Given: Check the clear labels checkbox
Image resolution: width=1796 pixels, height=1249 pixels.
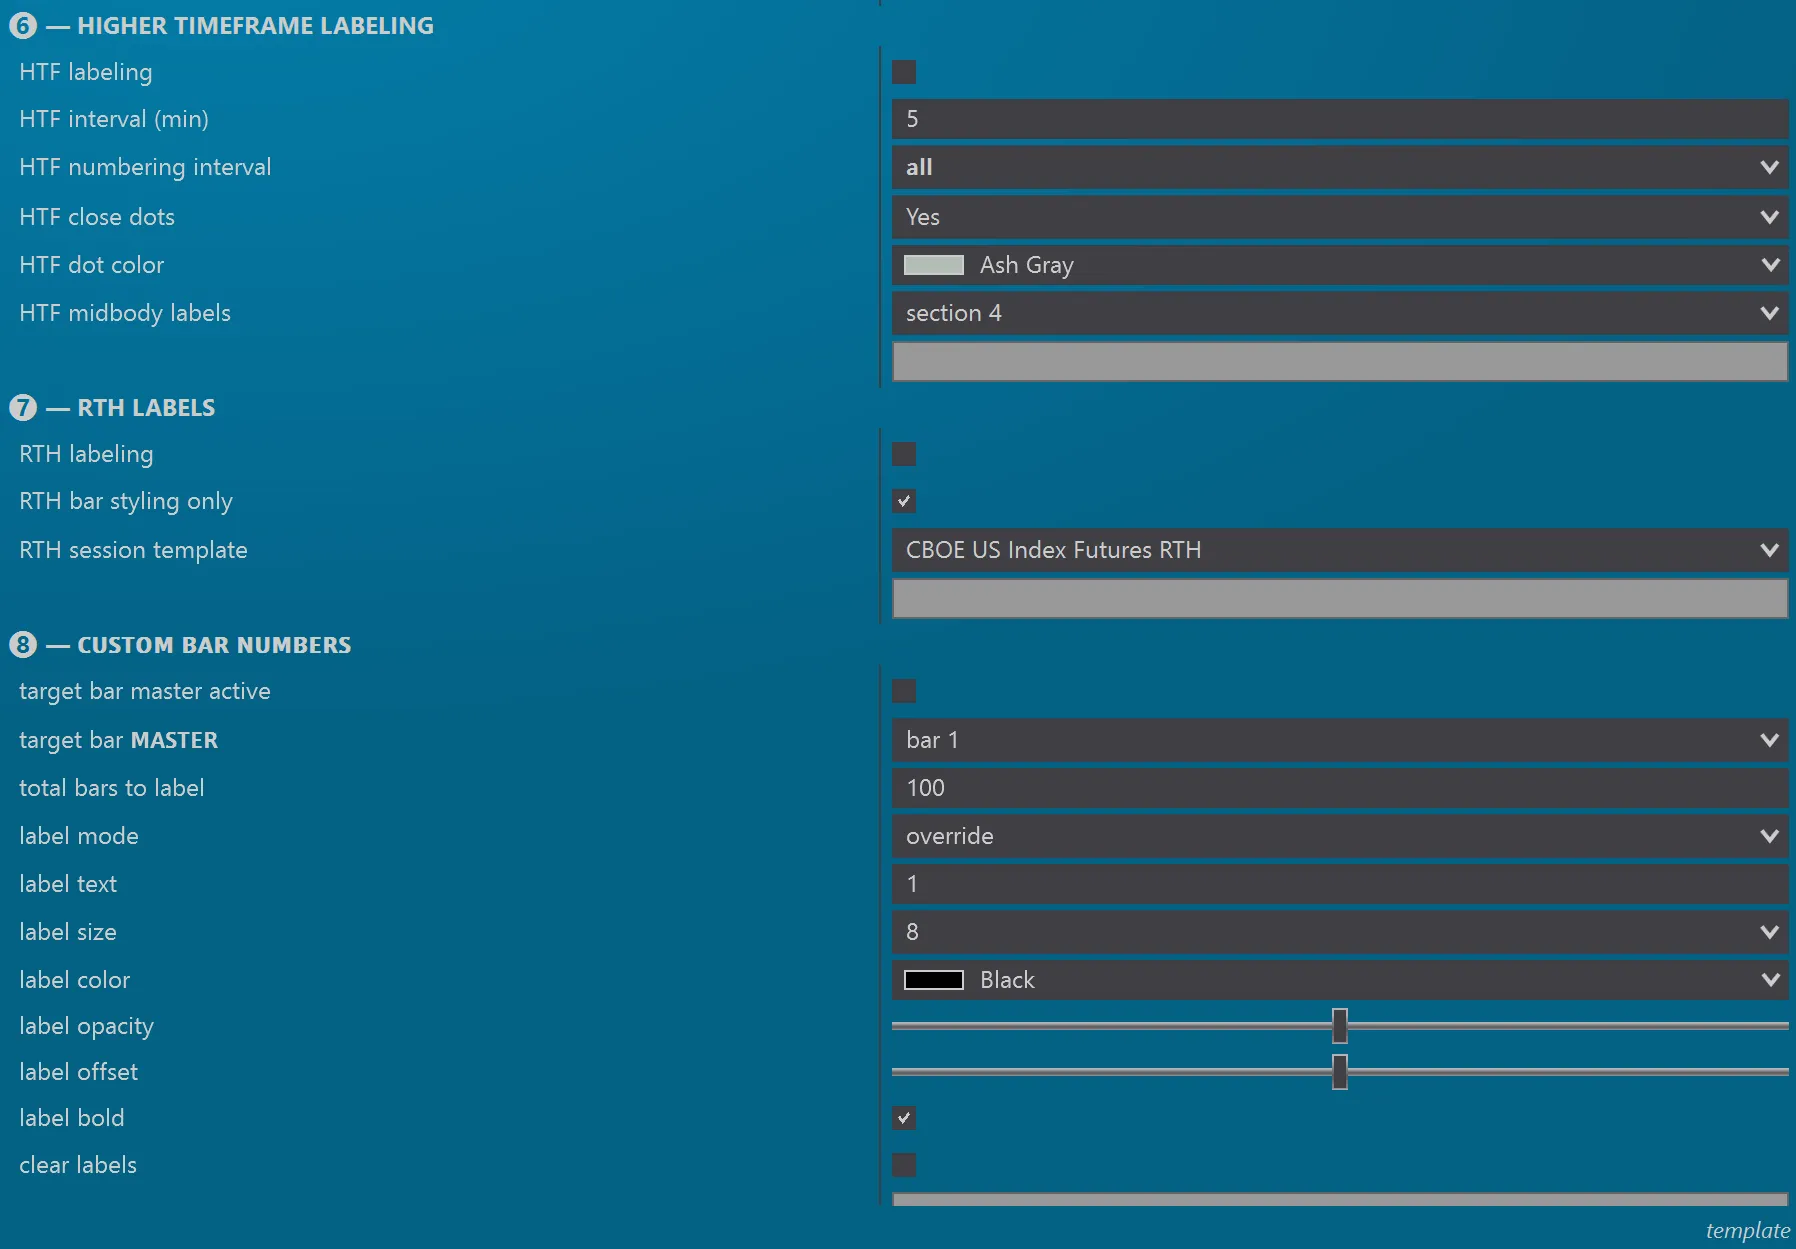Looking at the screenshot, I should (904, 1165).
